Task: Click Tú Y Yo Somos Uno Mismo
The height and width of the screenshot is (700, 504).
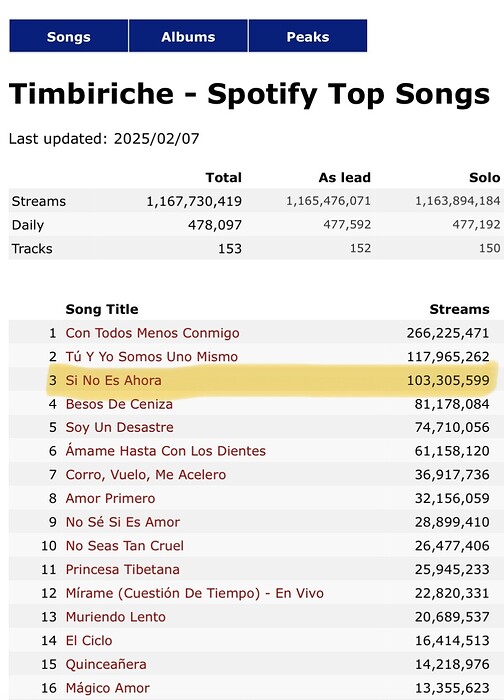Action: coord(151,357)
